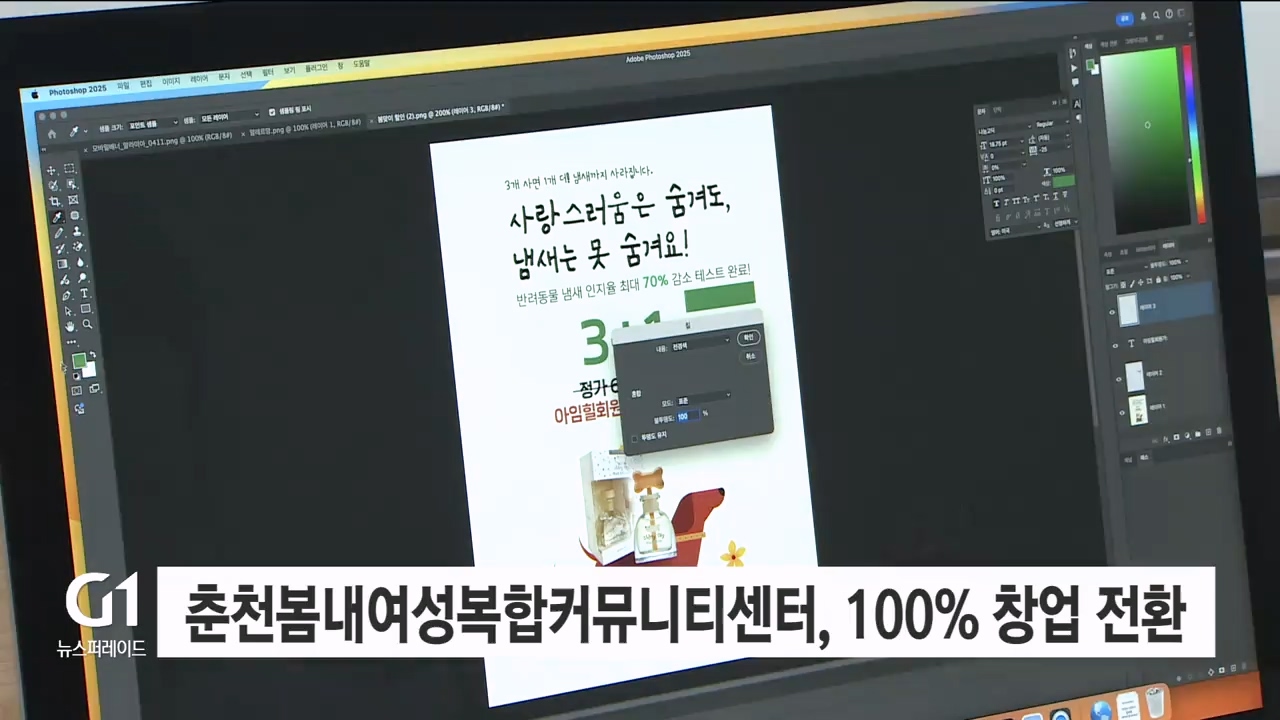Click the opacity input field in Fill dialog

tap(688, 415)
